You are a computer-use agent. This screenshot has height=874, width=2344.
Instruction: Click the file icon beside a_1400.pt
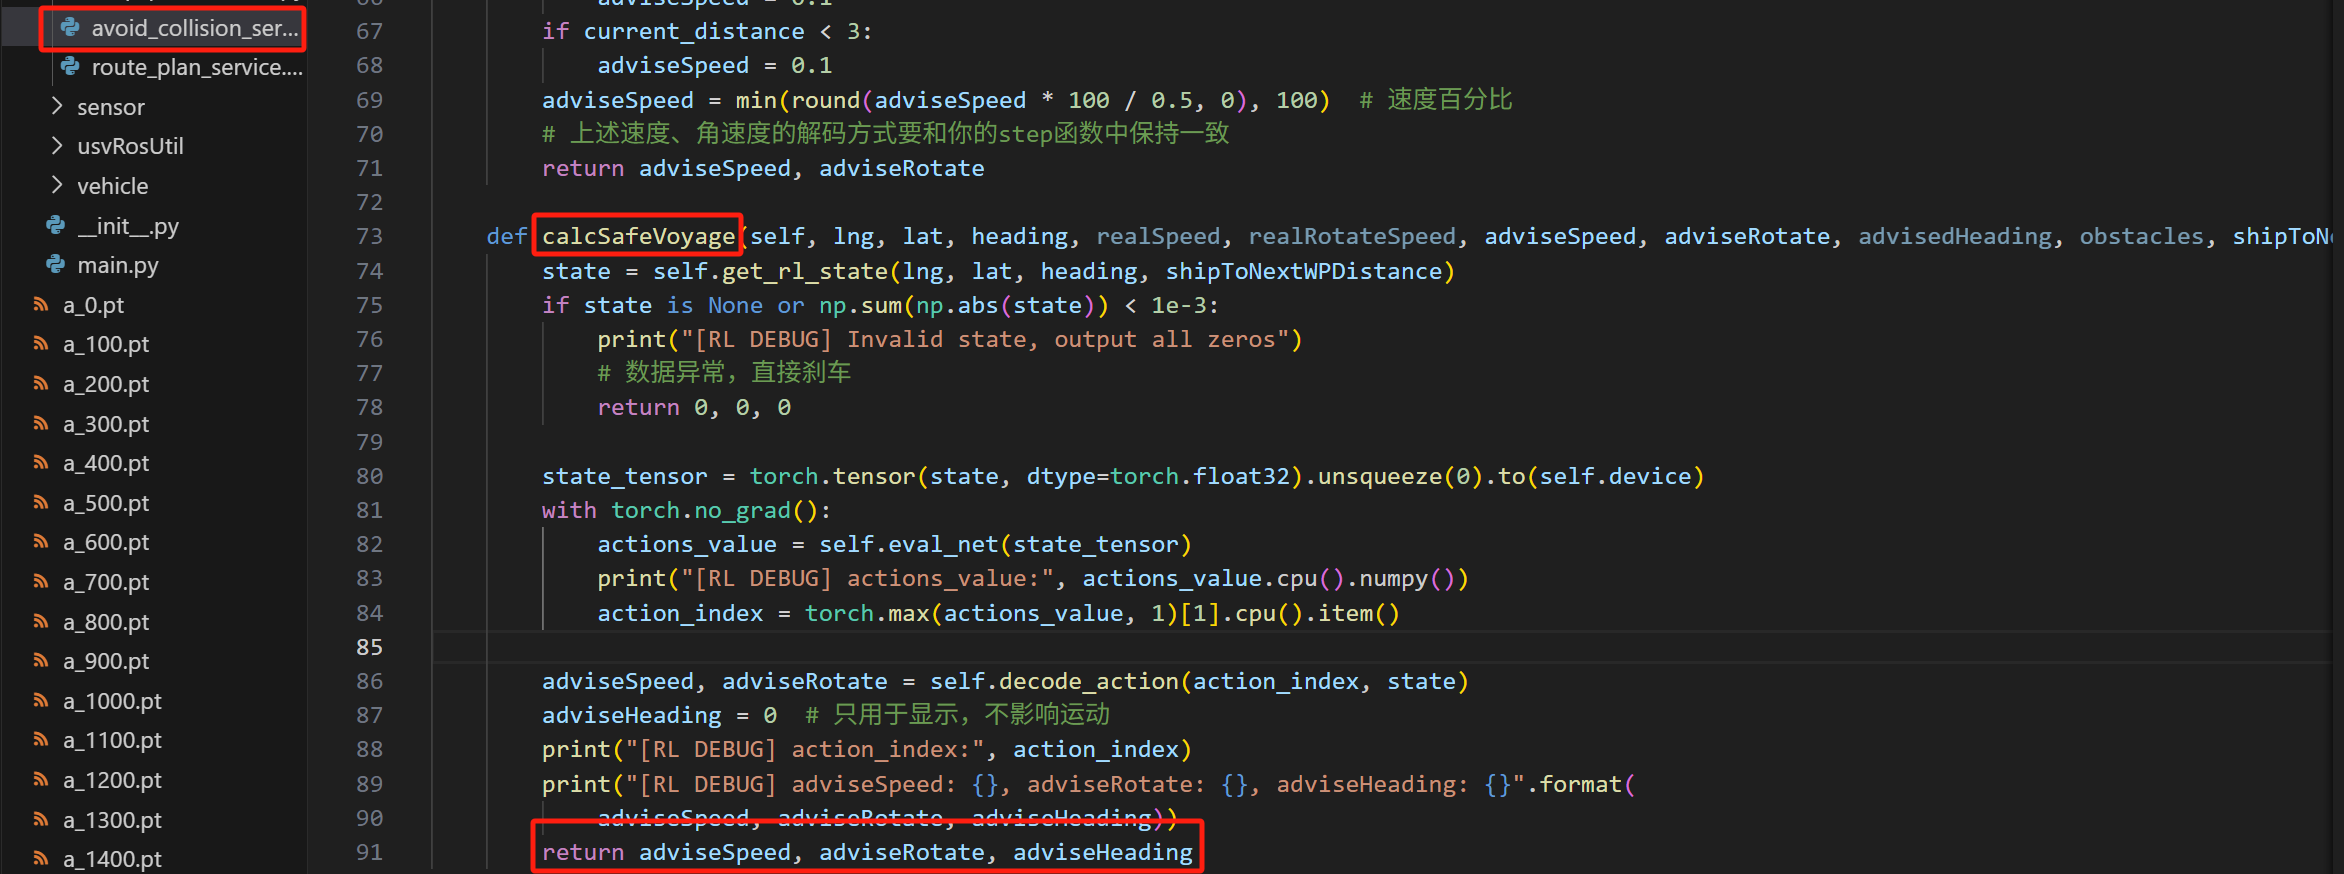pos(41,859)
